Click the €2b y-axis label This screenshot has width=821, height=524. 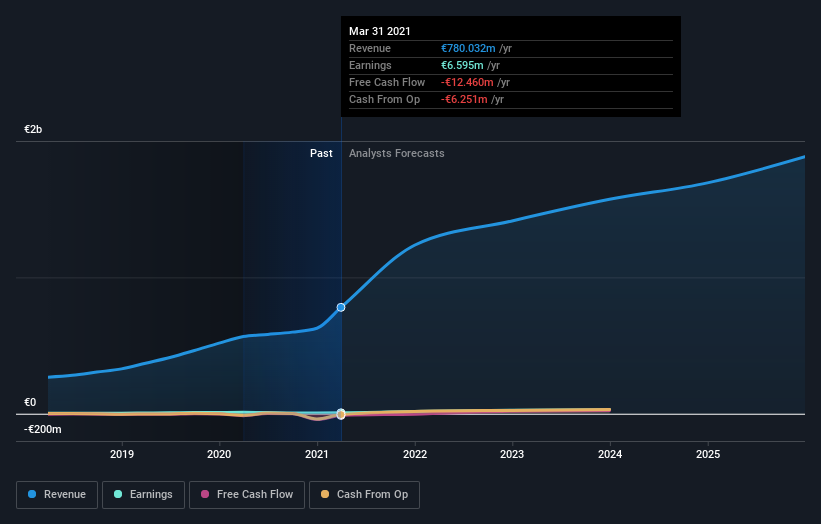[x=33, y=129]
